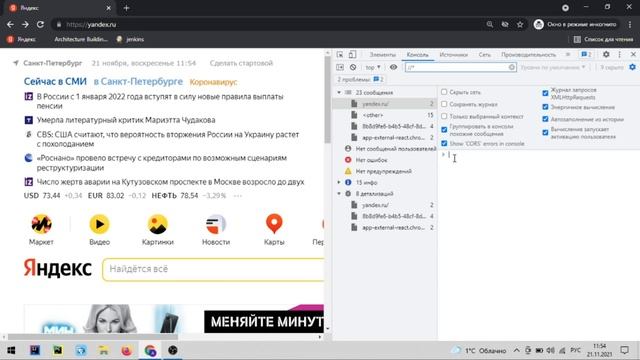Switch to the Элементы tab
The width and height of the screenshot is (640, 360).
point(382,55)
